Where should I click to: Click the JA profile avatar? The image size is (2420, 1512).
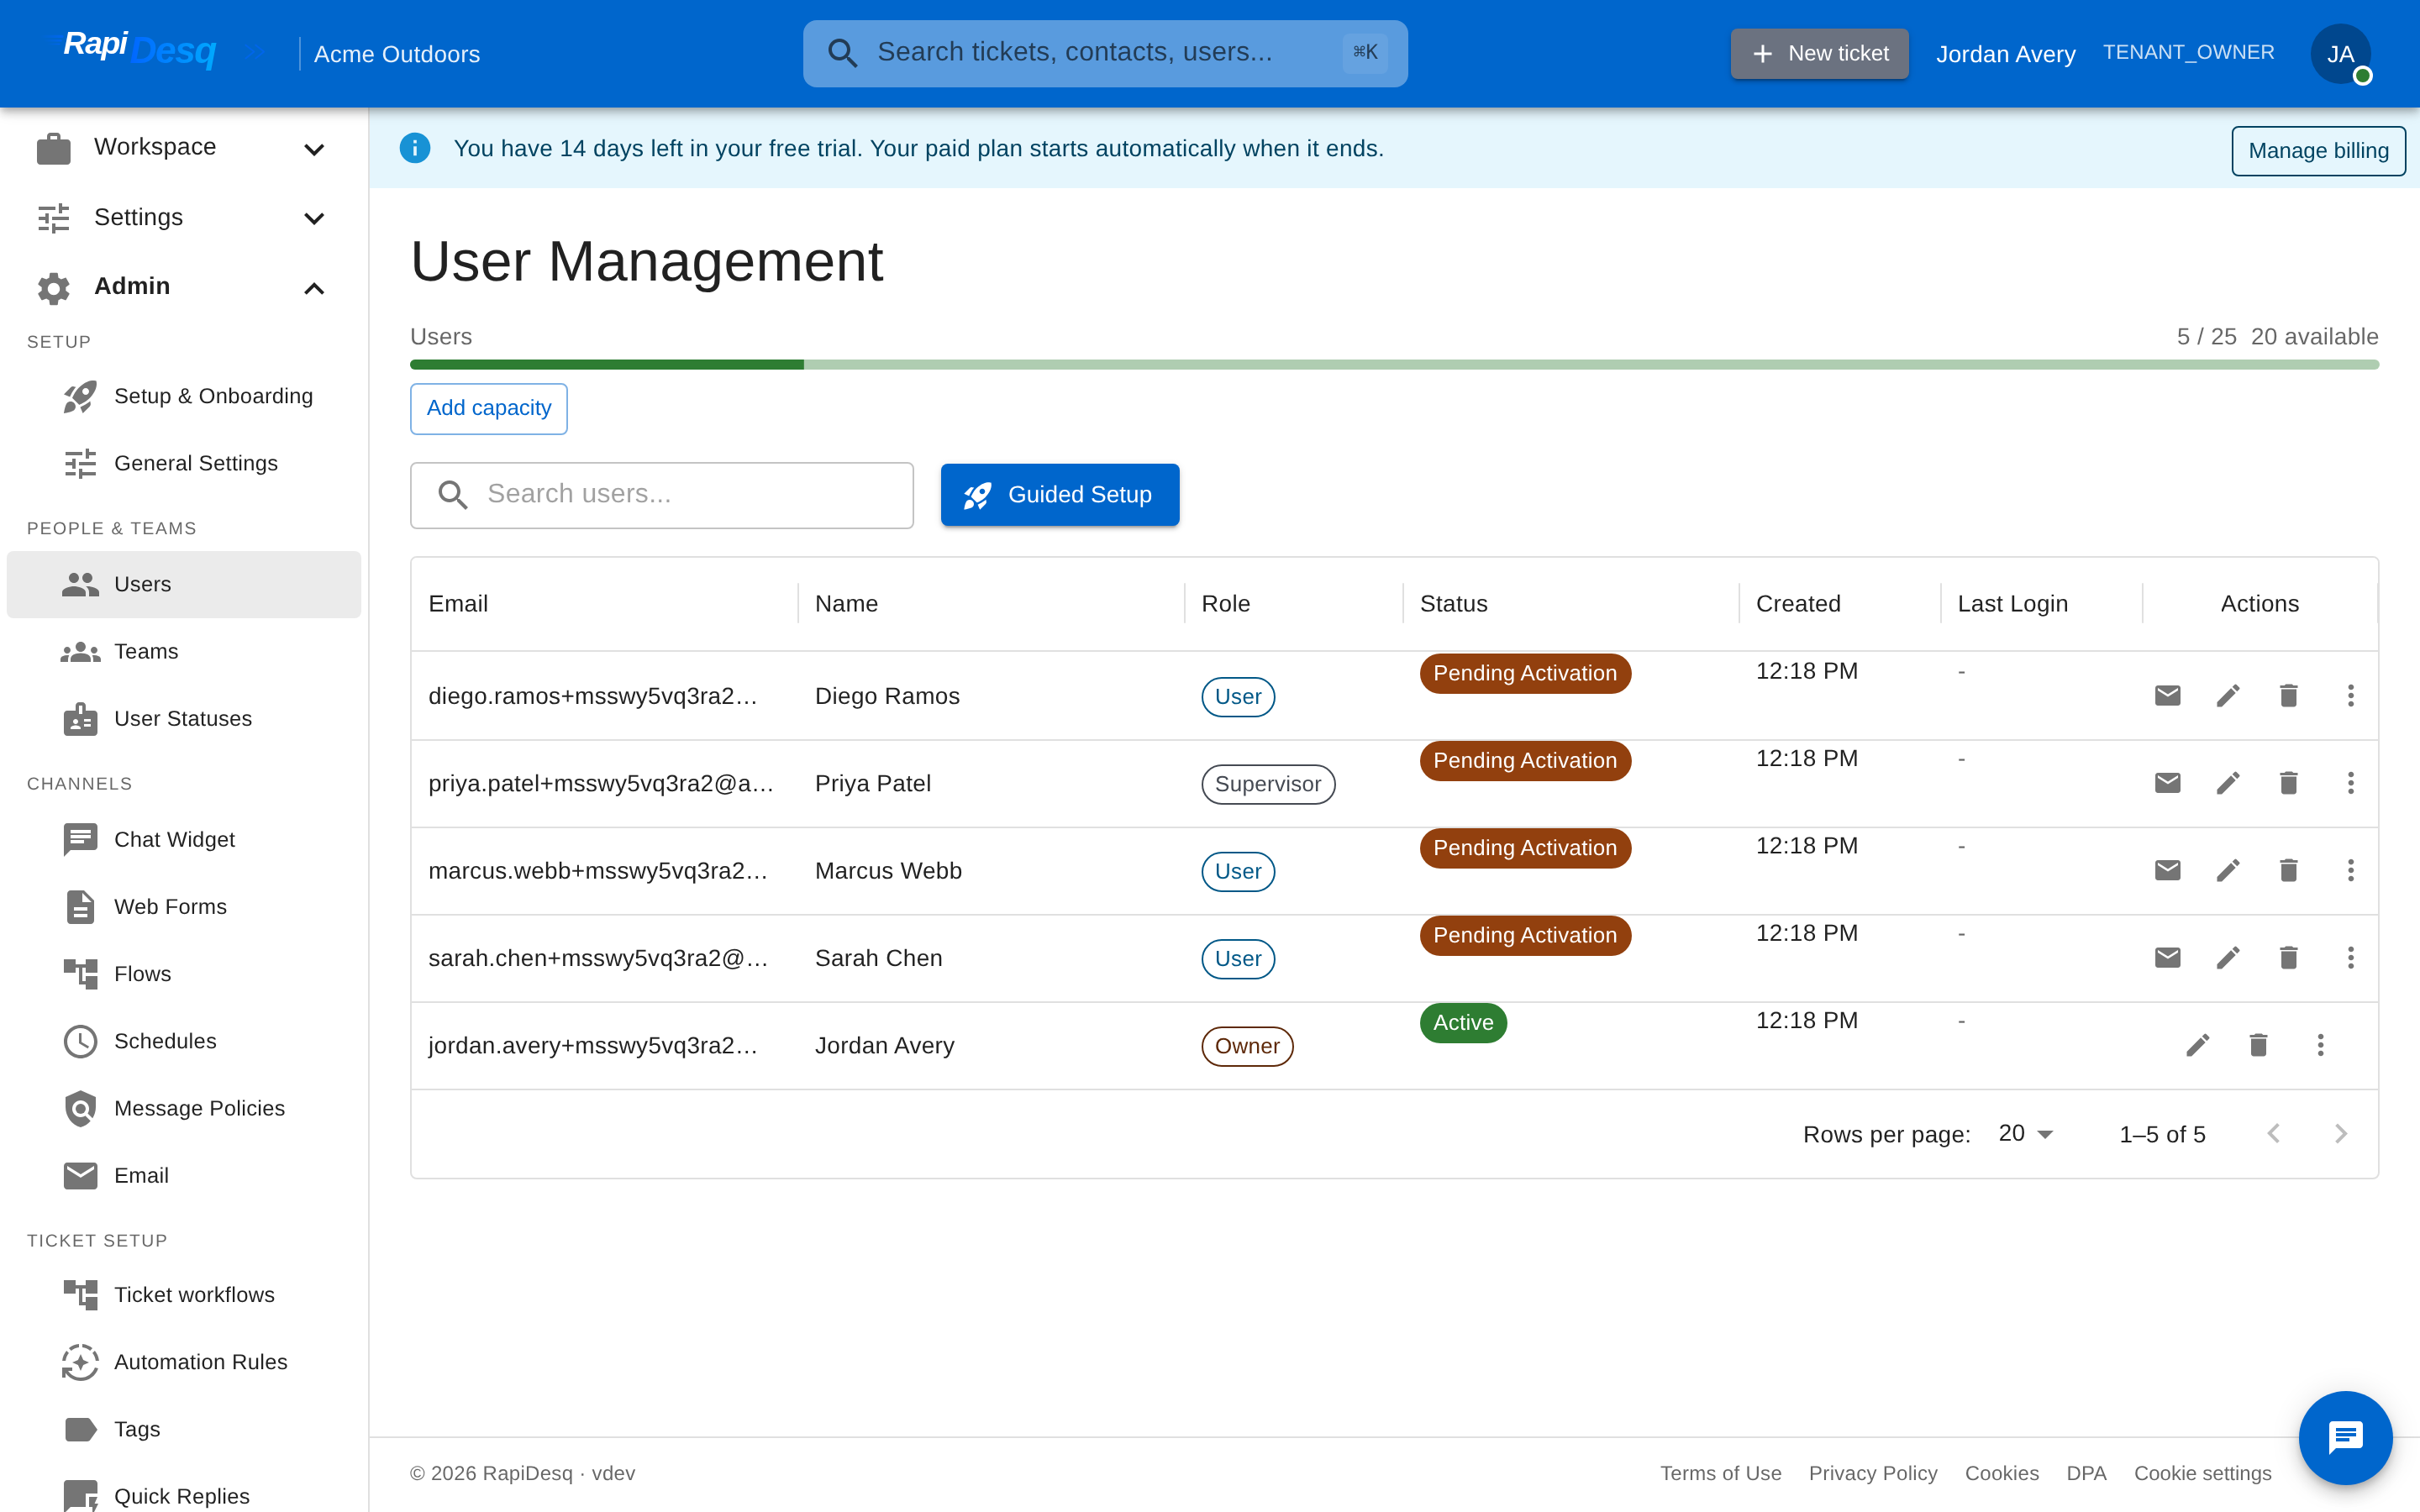point(2340,54)
